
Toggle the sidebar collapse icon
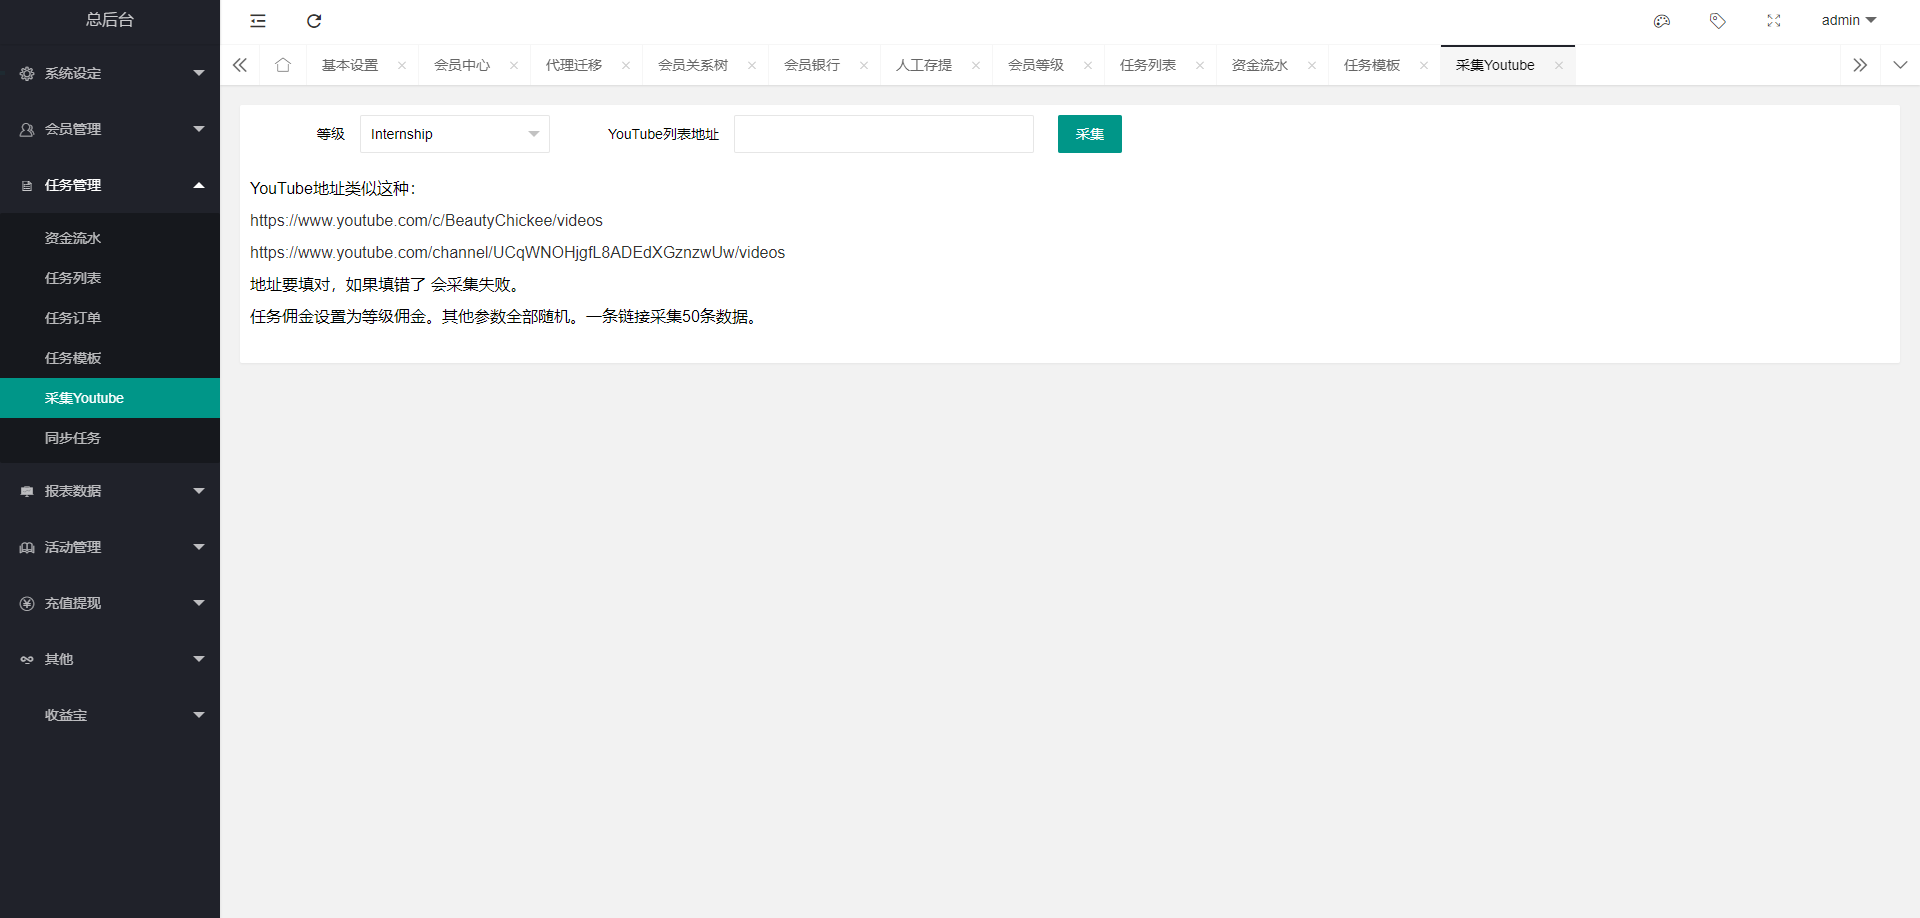pos(258,21)
